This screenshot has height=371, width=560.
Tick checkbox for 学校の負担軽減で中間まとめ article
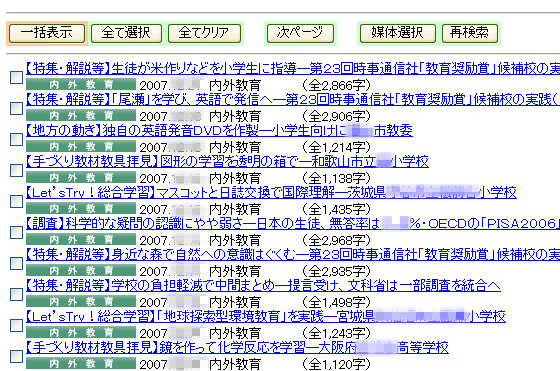point(16,294)
